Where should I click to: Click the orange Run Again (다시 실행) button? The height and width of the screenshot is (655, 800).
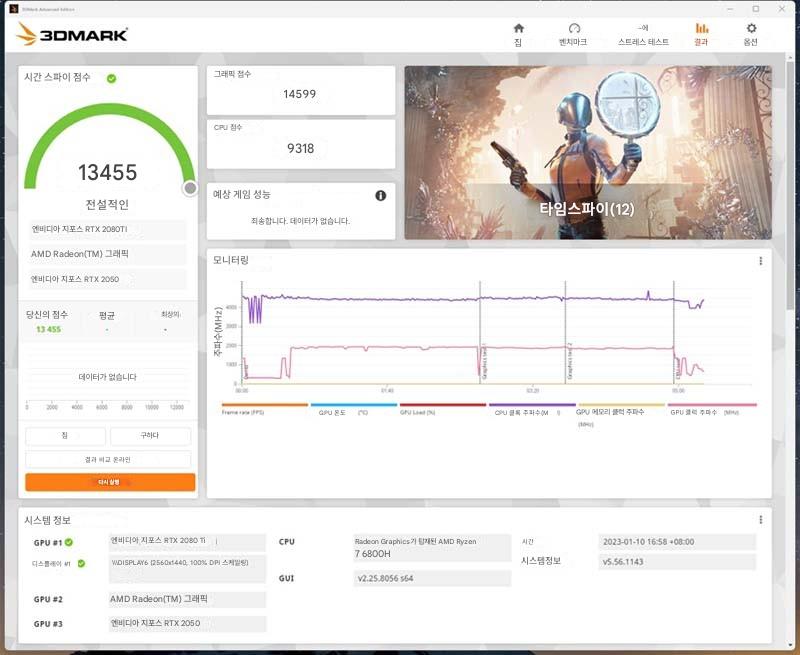[x=110, y=482]
